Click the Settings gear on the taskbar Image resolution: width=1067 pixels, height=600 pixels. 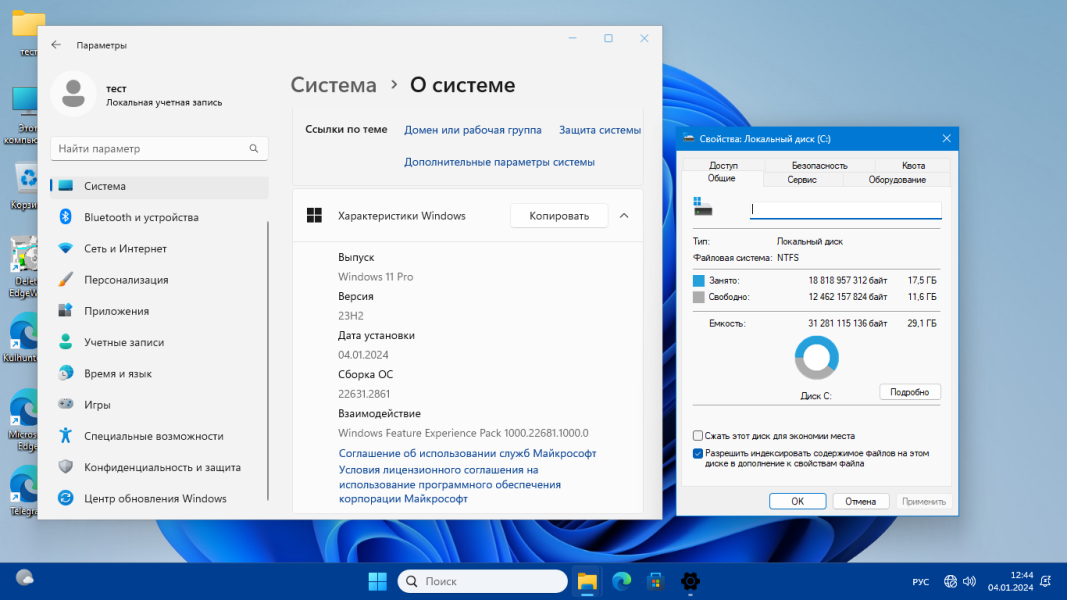[x=690, y=581]
